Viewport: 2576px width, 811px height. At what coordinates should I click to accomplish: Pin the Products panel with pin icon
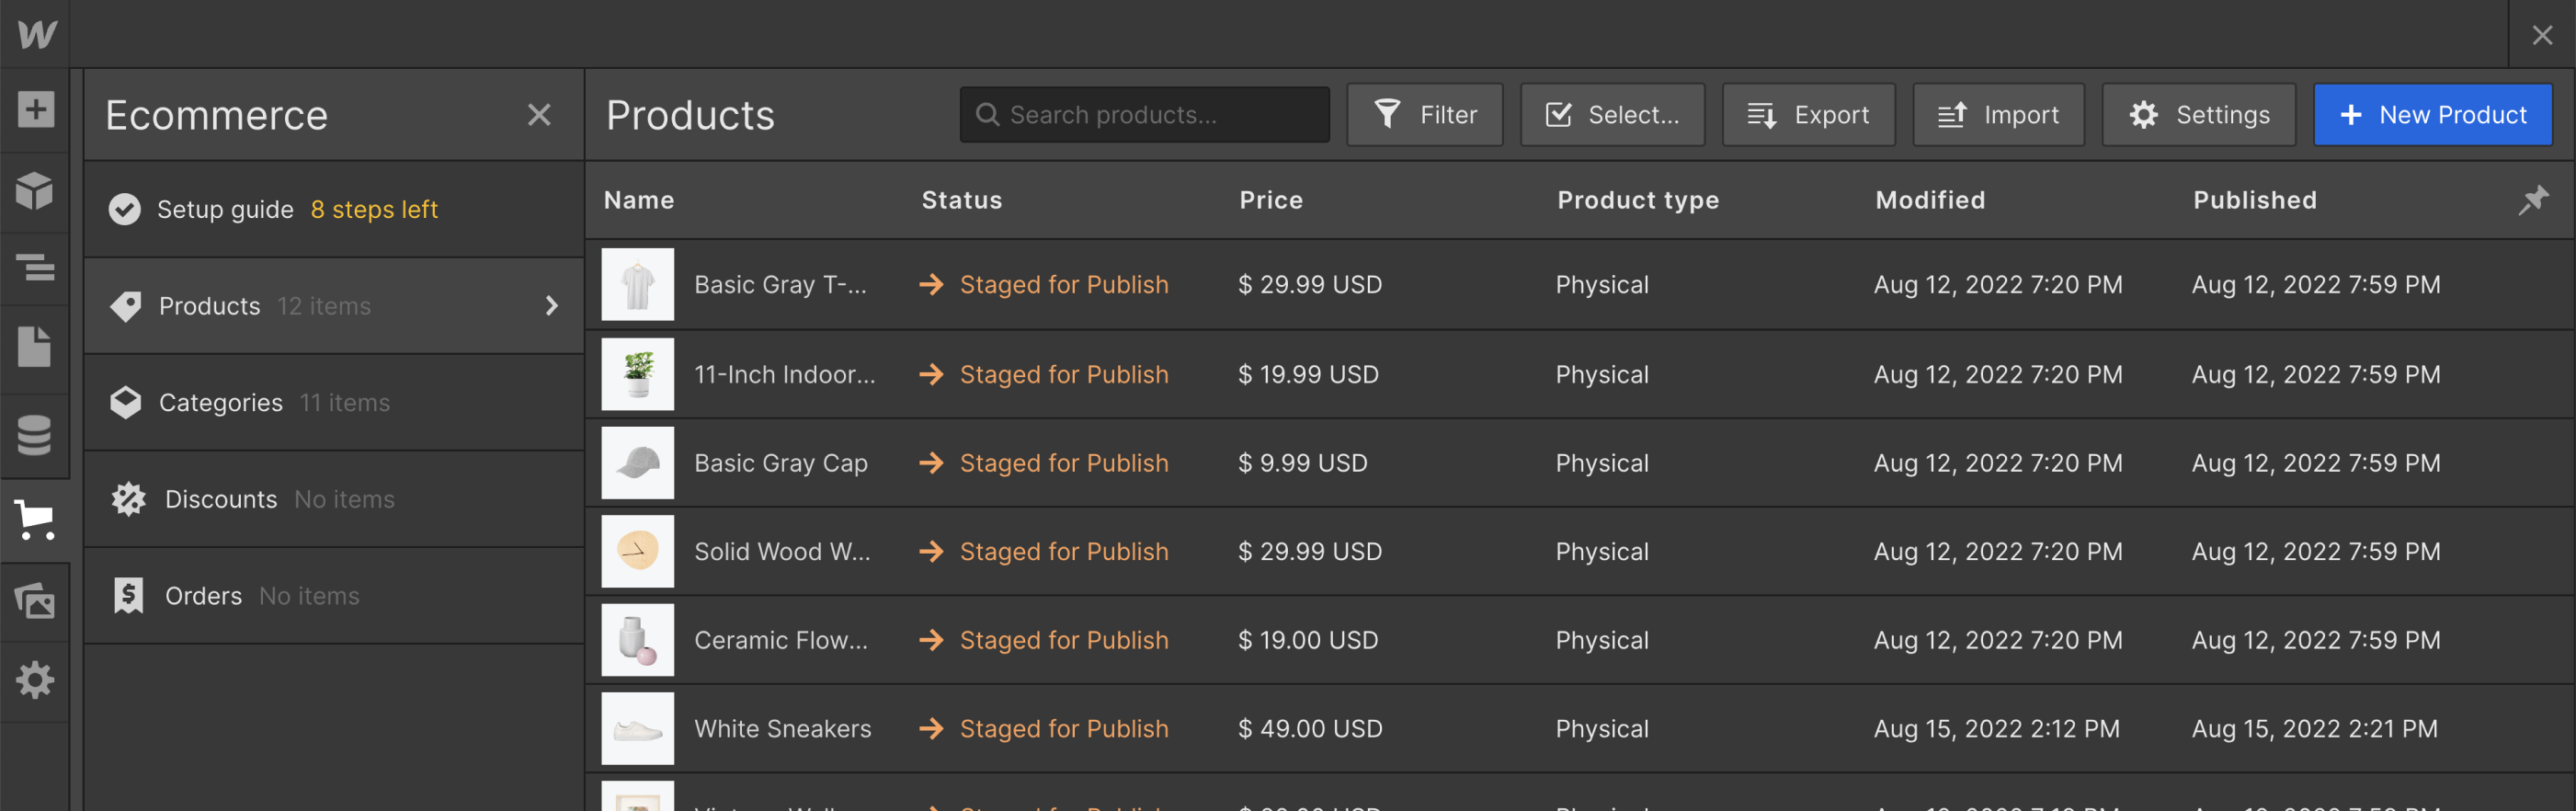(x=2534, y=199)
